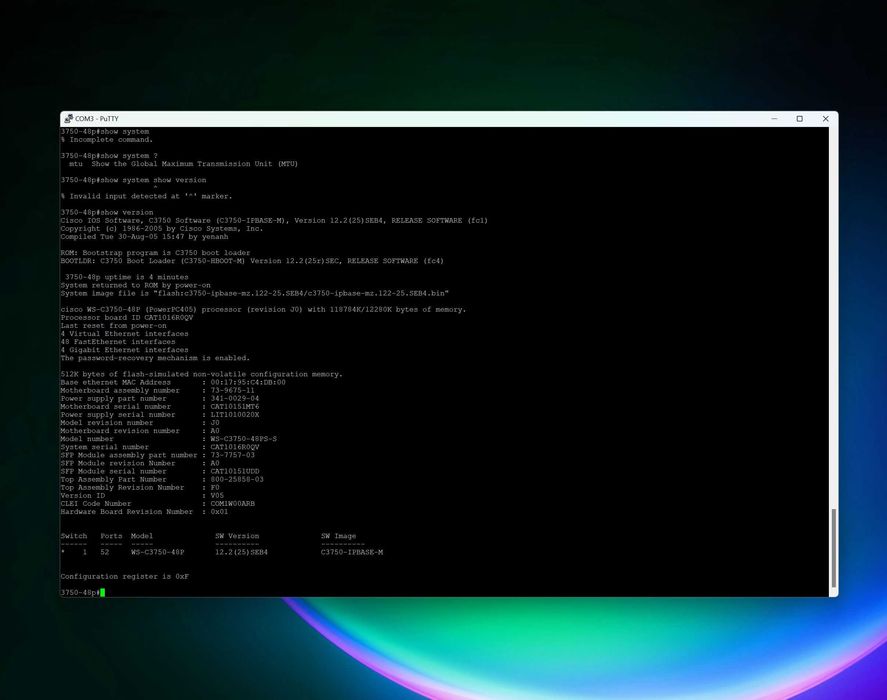Click the CLEI code COM1W00ARB

232,504
